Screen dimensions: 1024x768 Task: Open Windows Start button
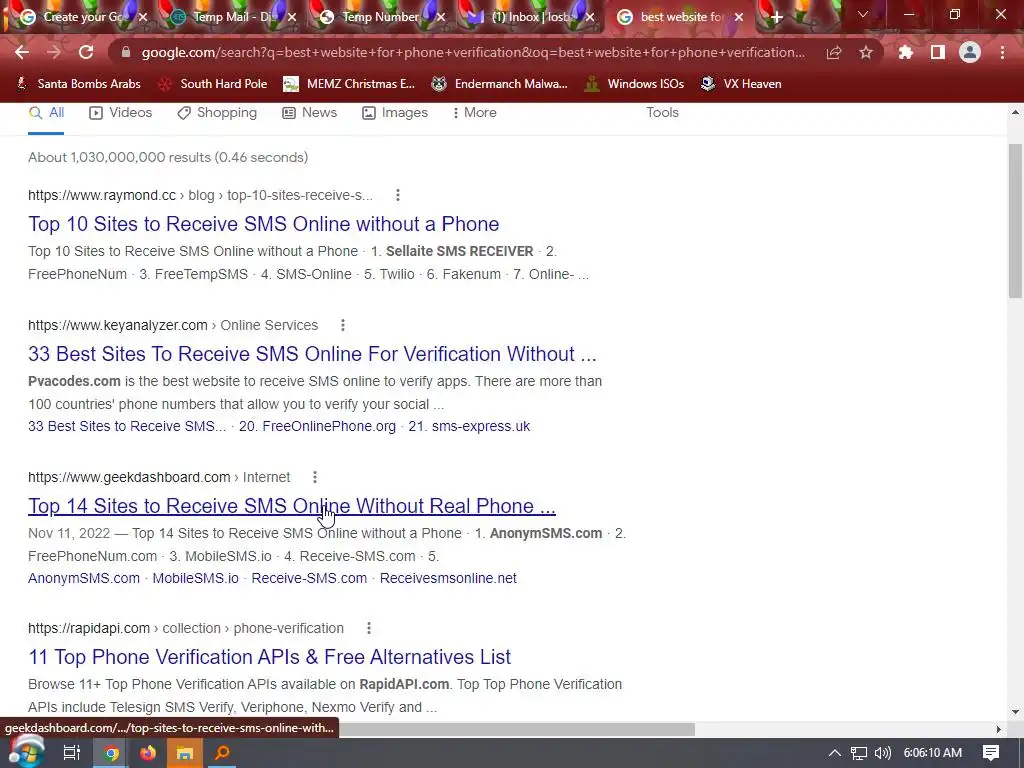pyautogui.click(x=26, y=753)
